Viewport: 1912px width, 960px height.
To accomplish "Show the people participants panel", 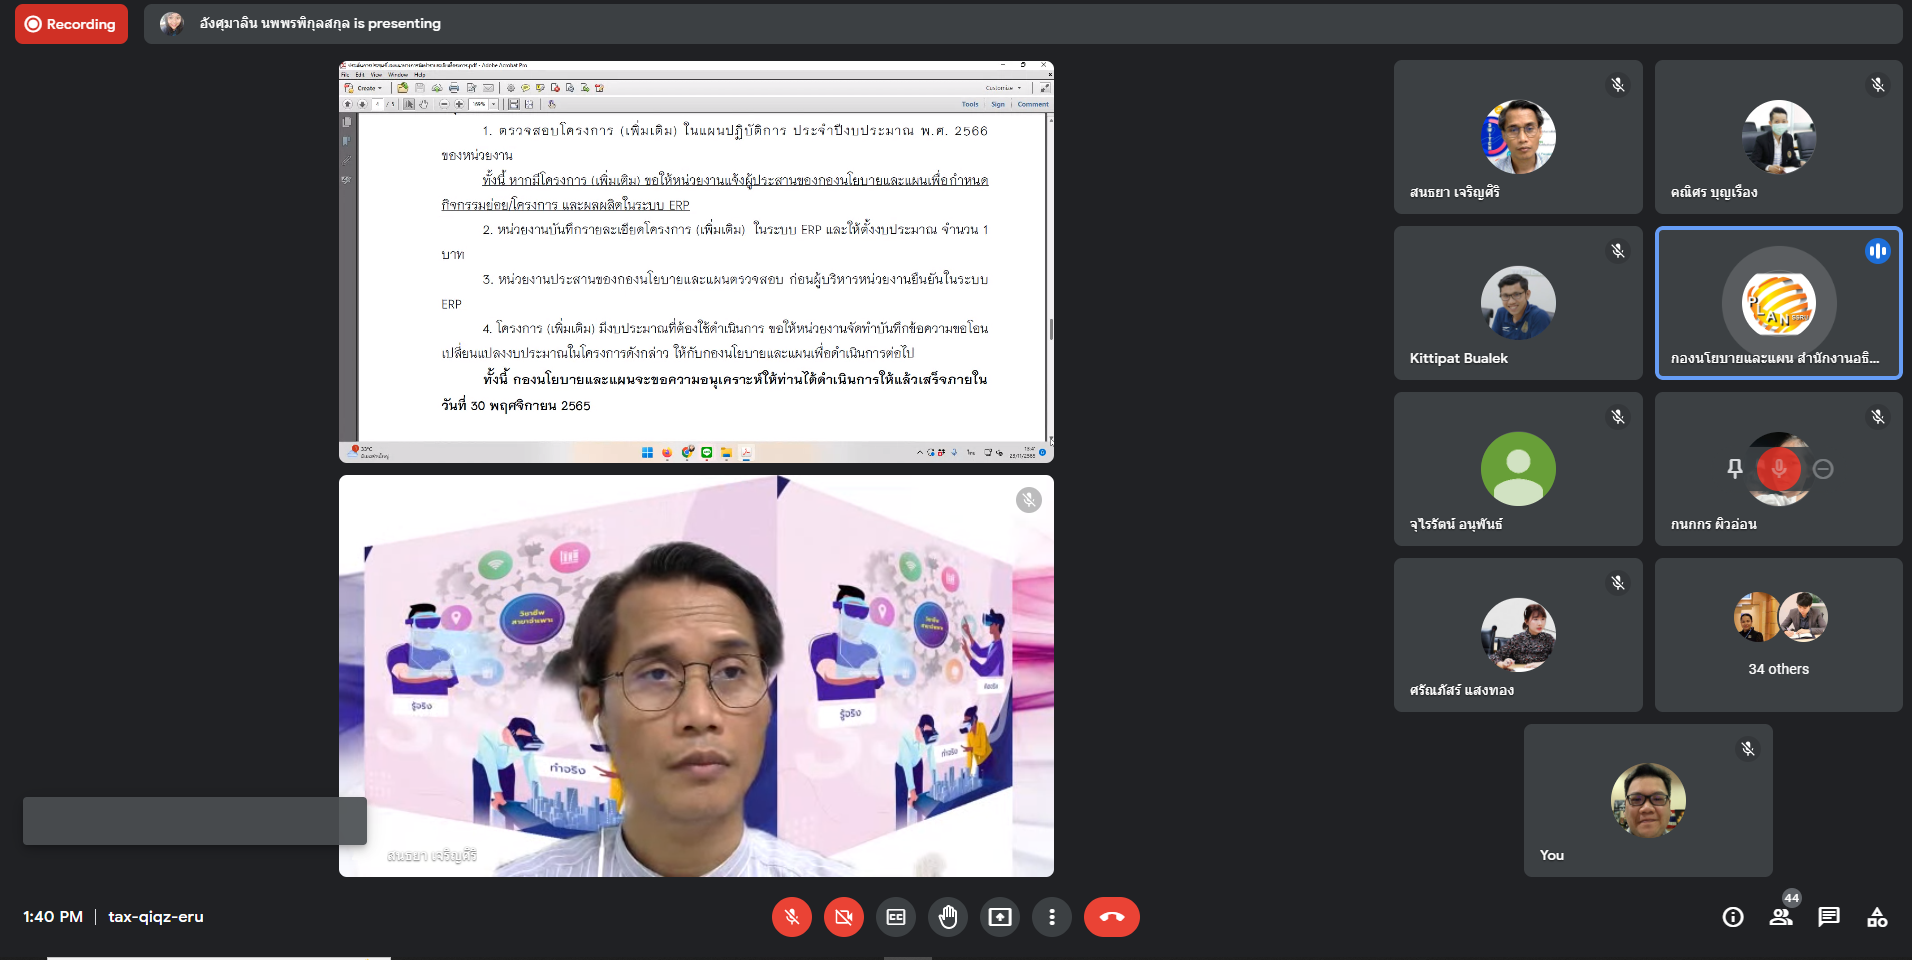I will [1781, 917].
